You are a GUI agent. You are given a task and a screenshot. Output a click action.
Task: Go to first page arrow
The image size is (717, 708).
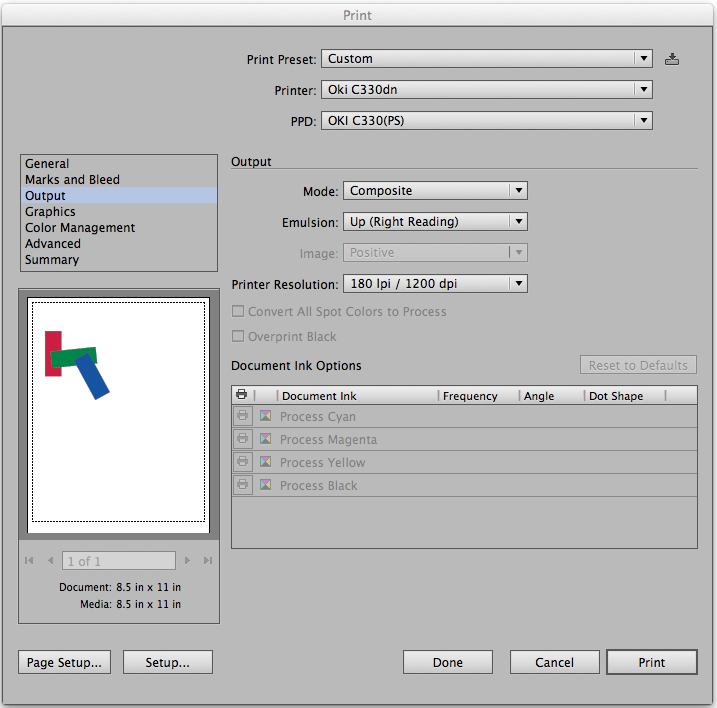click(29, 560)
